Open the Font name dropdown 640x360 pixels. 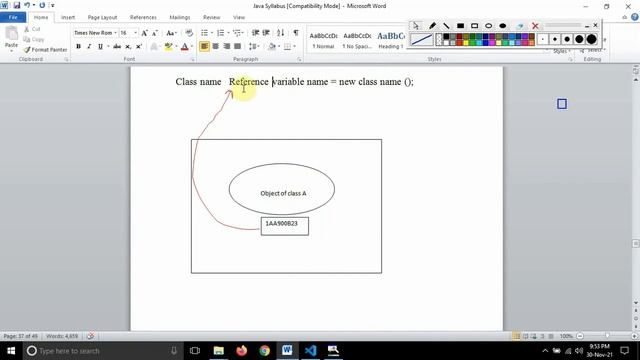[x=116, y=33]
